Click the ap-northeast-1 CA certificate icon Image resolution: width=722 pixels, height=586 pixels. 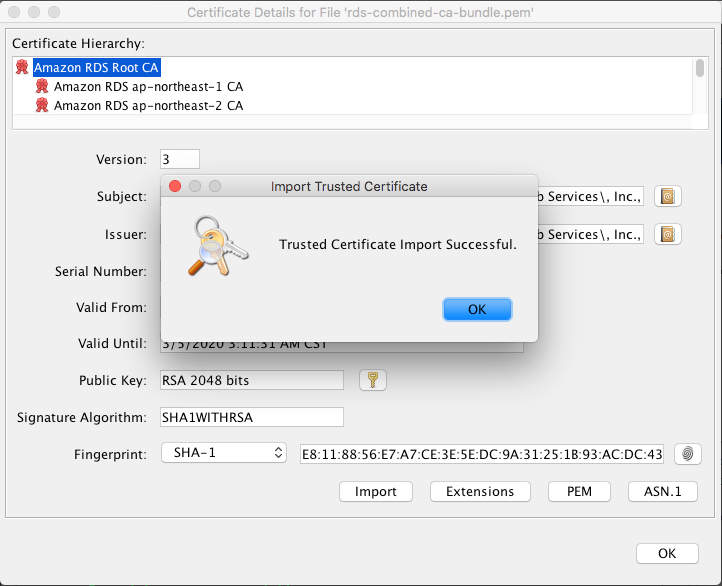42,86
